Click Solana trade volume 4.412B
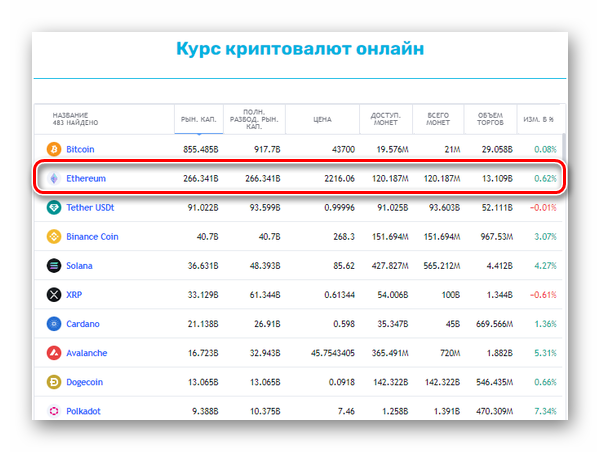Image resolution: width=600 pixels, height=452 pixels. tap(499, 266)
